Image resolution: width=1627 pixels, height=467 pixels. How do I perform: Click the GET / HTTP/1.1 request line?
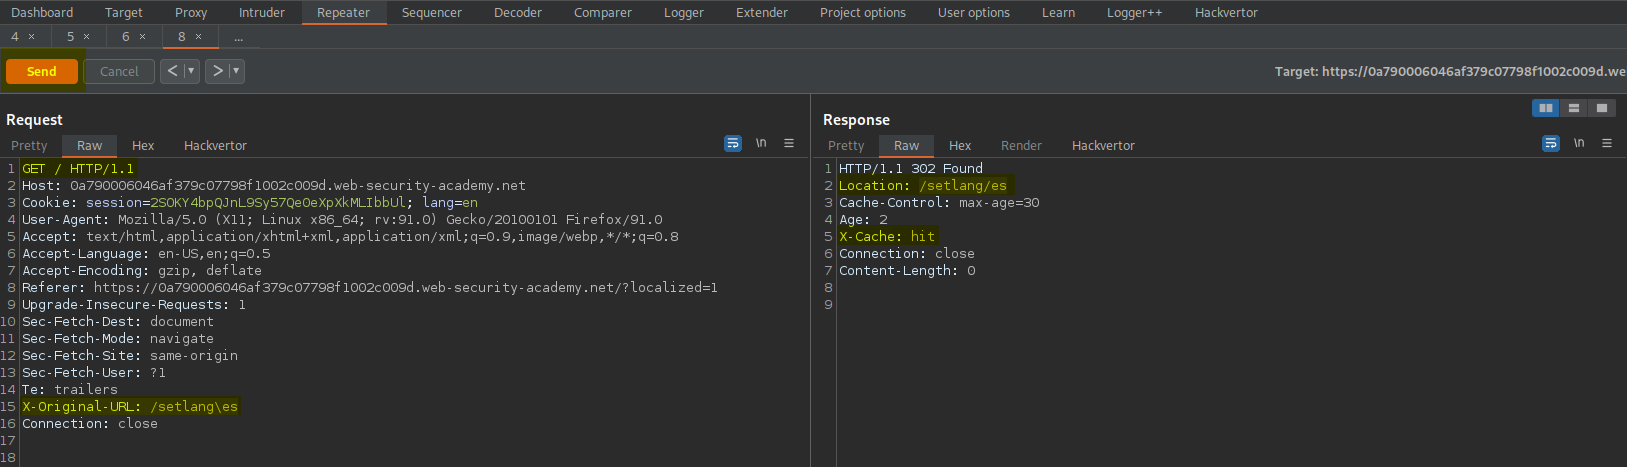click(78, 168)
